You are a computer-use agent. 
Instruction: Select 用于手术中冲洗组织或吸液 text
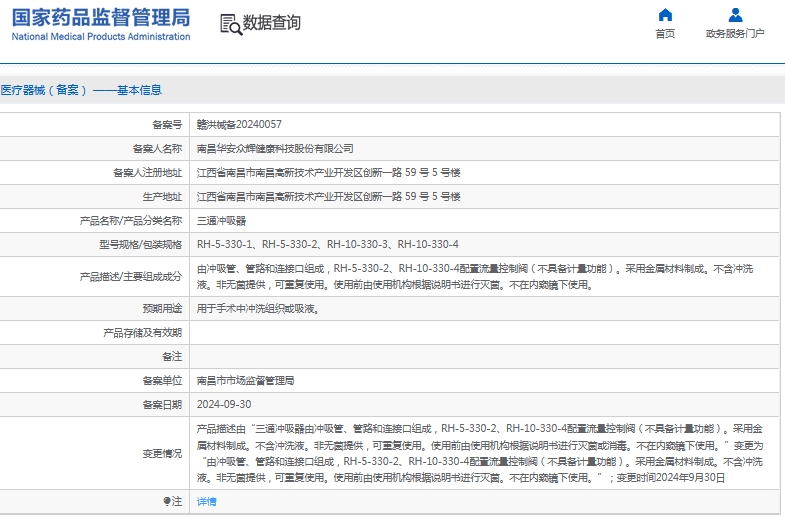(258, 309)
